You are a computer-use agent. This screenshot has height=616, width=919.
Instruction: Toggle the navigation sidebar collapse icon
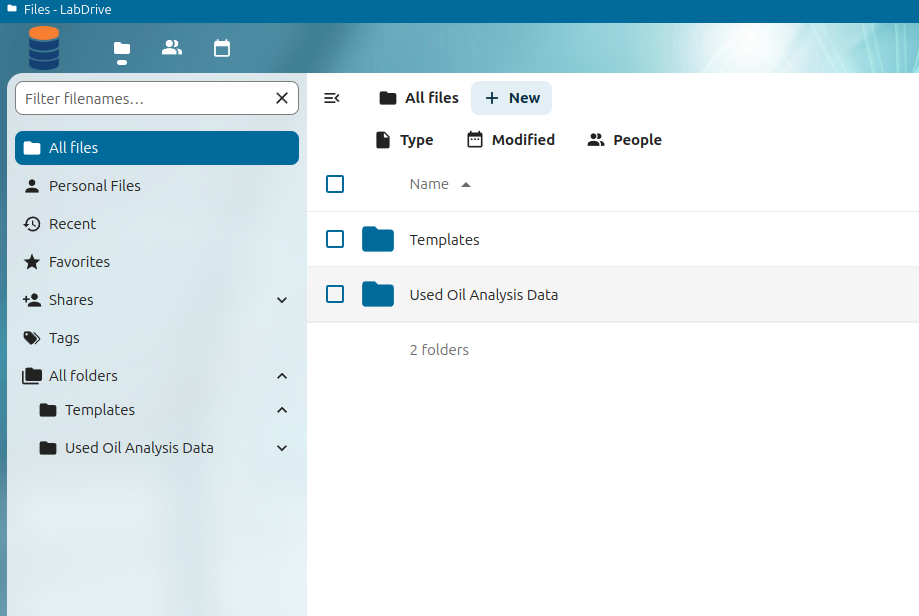(x=332, y=98)
